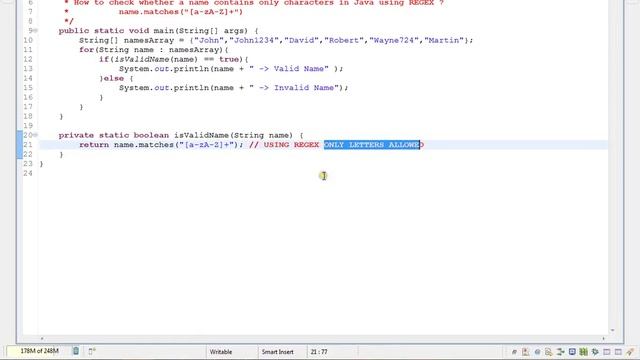Open the green bars fast-view icon
This screenshot has width=640, height=360.
[x=584, y=351]
